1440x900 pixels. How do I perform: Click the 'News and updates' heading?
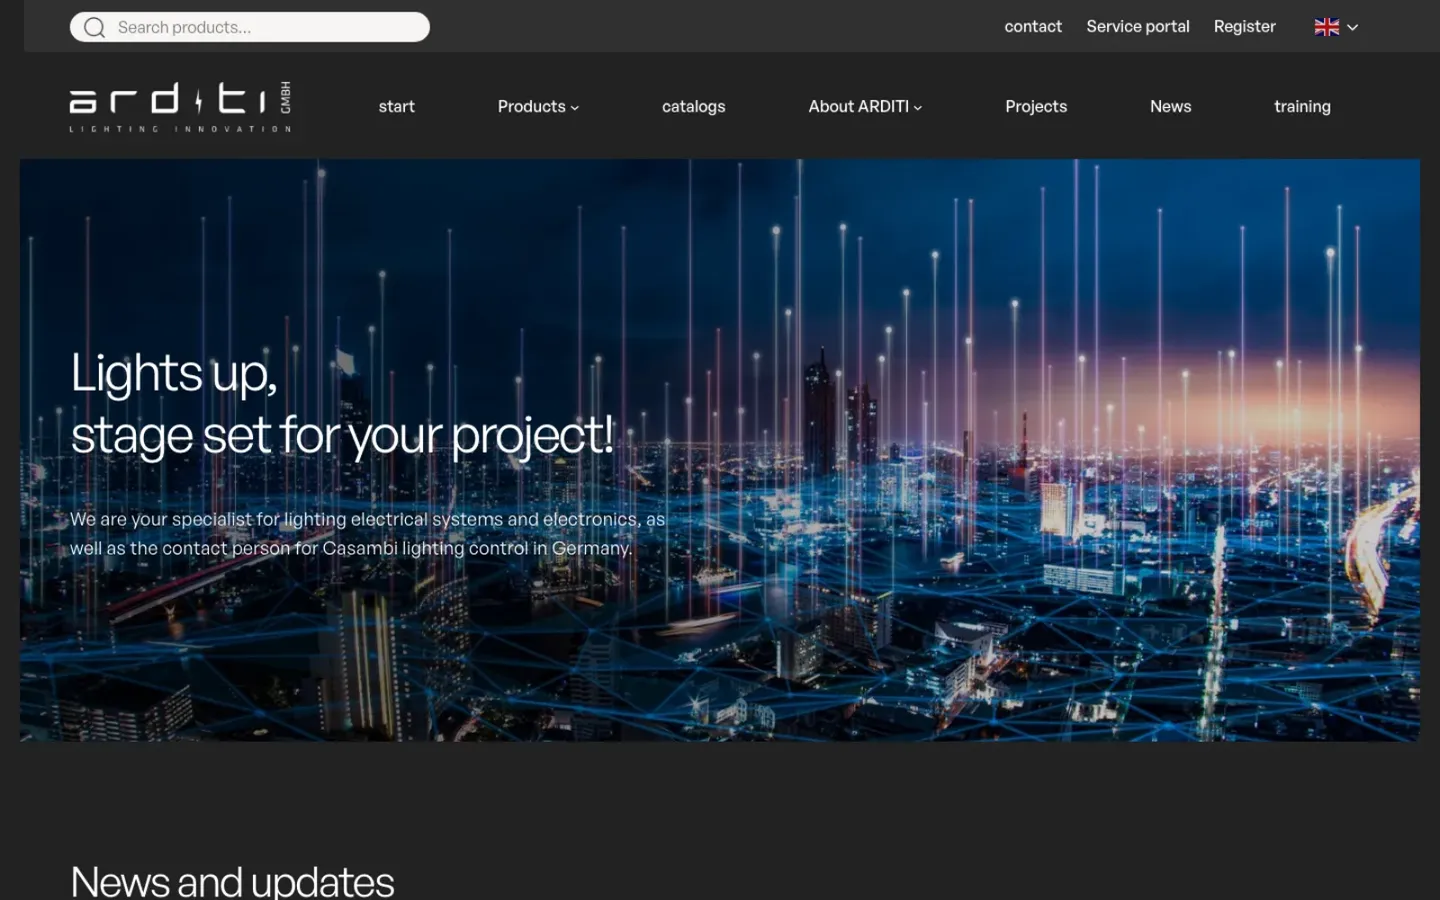[232, 881]
